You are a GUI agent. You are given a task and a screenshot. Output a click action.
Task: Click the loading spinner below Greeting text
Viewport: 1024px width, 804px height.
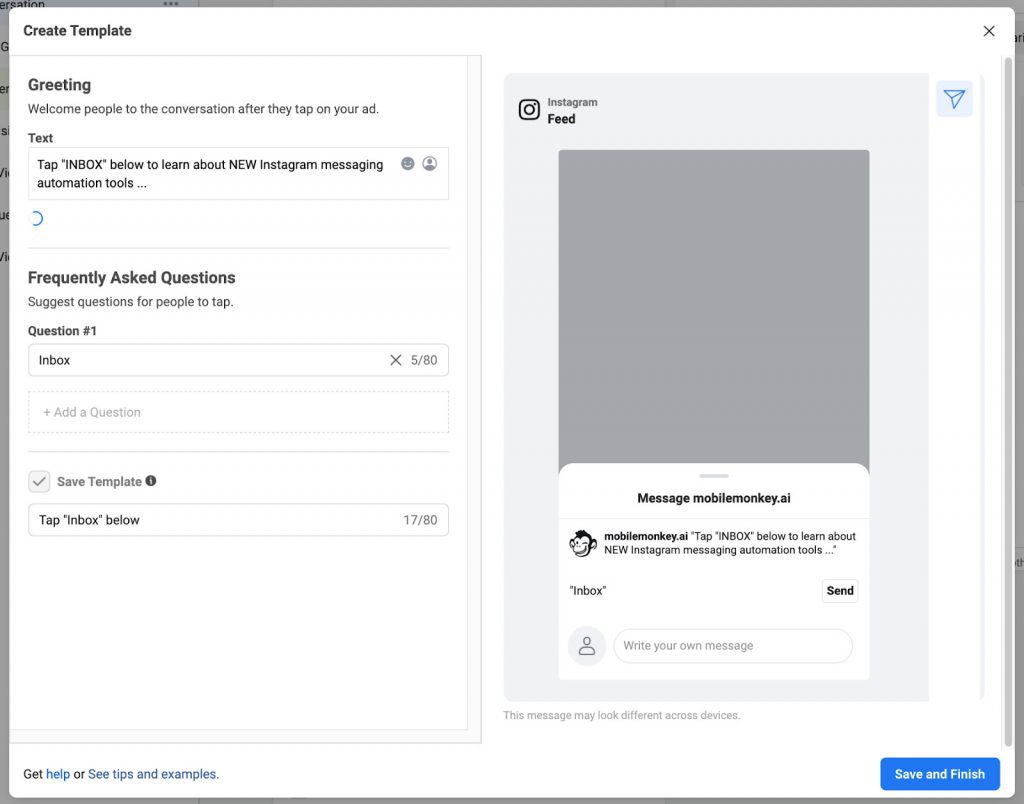click(x=37, y=218)
